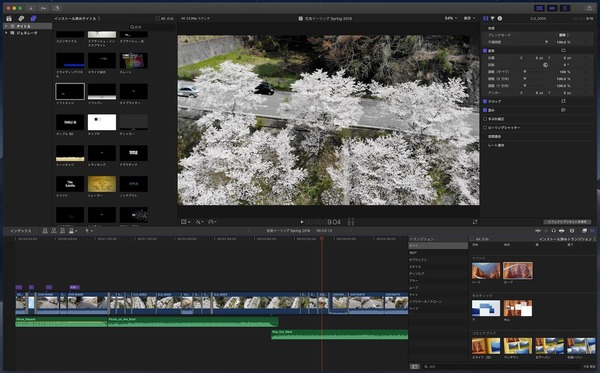600x373 pixels.
Task: Open the select tool arrow dropdown
Action: pos(89,231)
